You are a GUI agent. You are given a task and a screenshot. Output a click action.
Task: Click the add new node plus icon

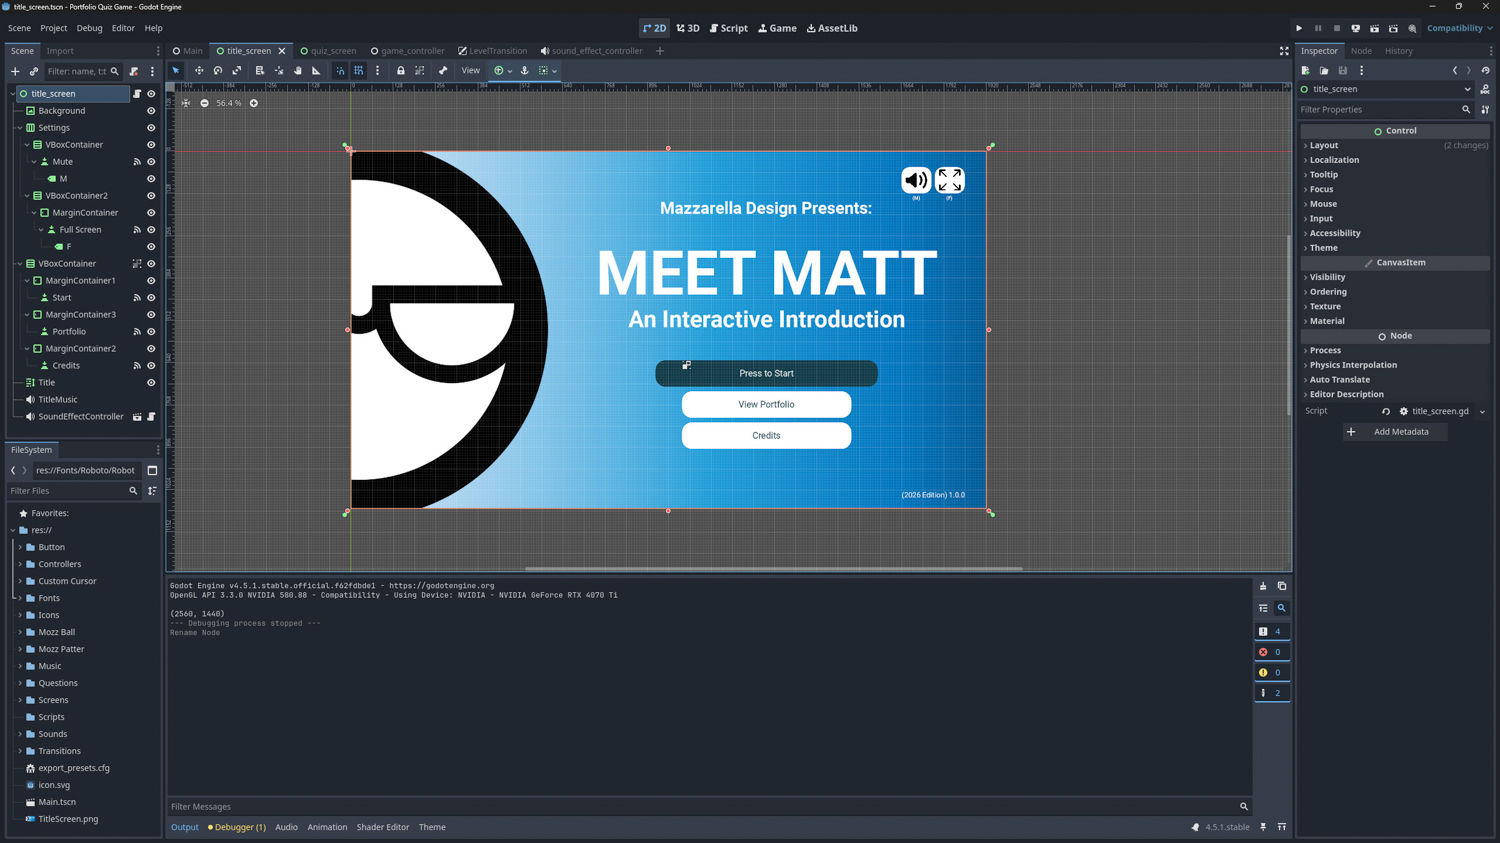(x=15, y=72)
